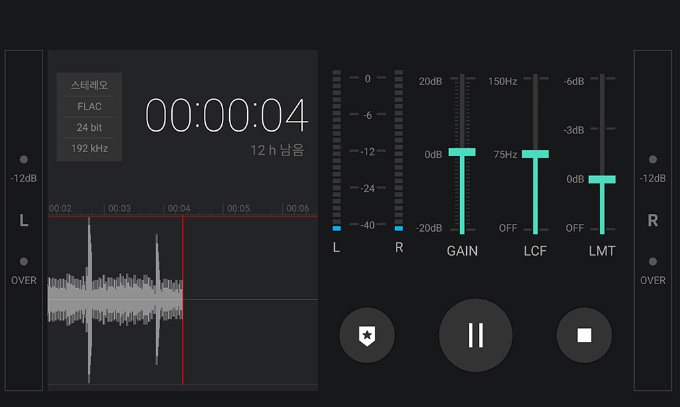Click the right channel -12dB indicator dot
Screen dimensions: 680x407
653,159
